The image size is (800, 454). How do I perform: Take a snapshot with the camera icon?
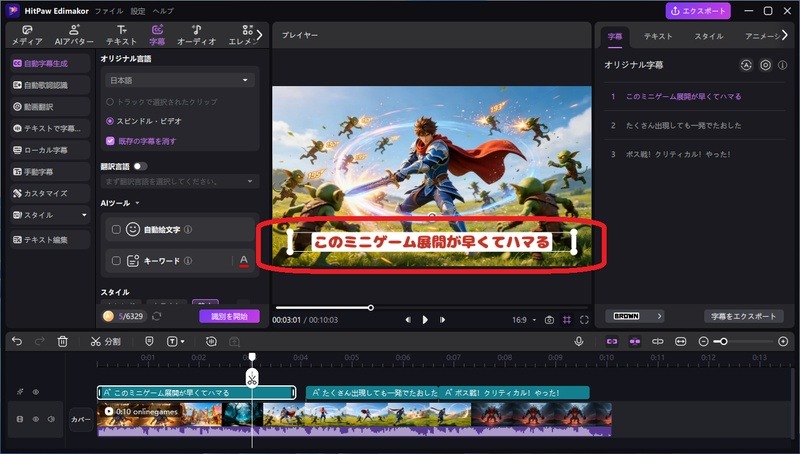(x=549, y=320)
